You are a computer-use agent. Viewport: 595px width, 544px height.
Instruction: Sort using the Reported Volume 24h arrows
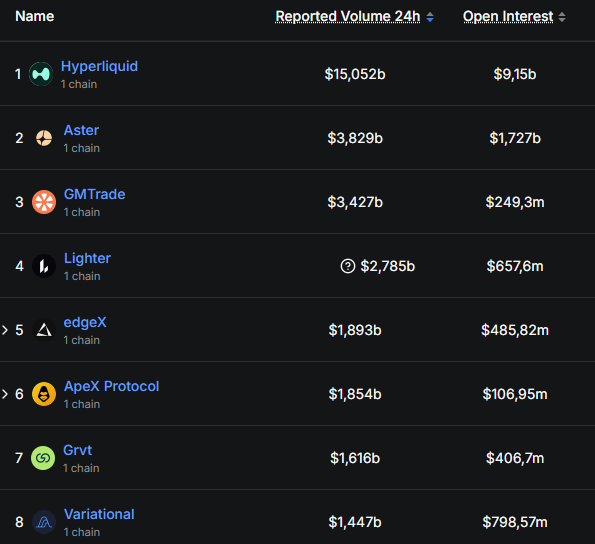[x=430, y=17]
